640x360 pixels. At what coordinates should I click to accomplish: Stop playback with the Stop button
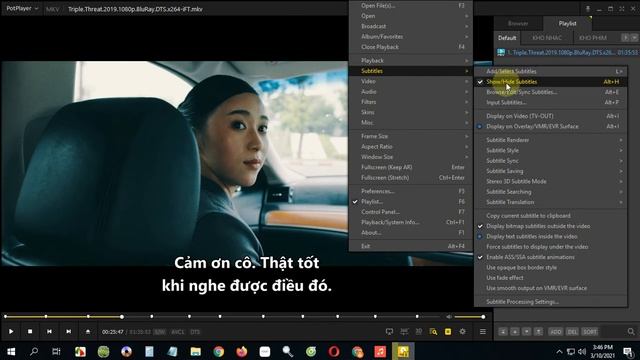click(x=30, y=331)
